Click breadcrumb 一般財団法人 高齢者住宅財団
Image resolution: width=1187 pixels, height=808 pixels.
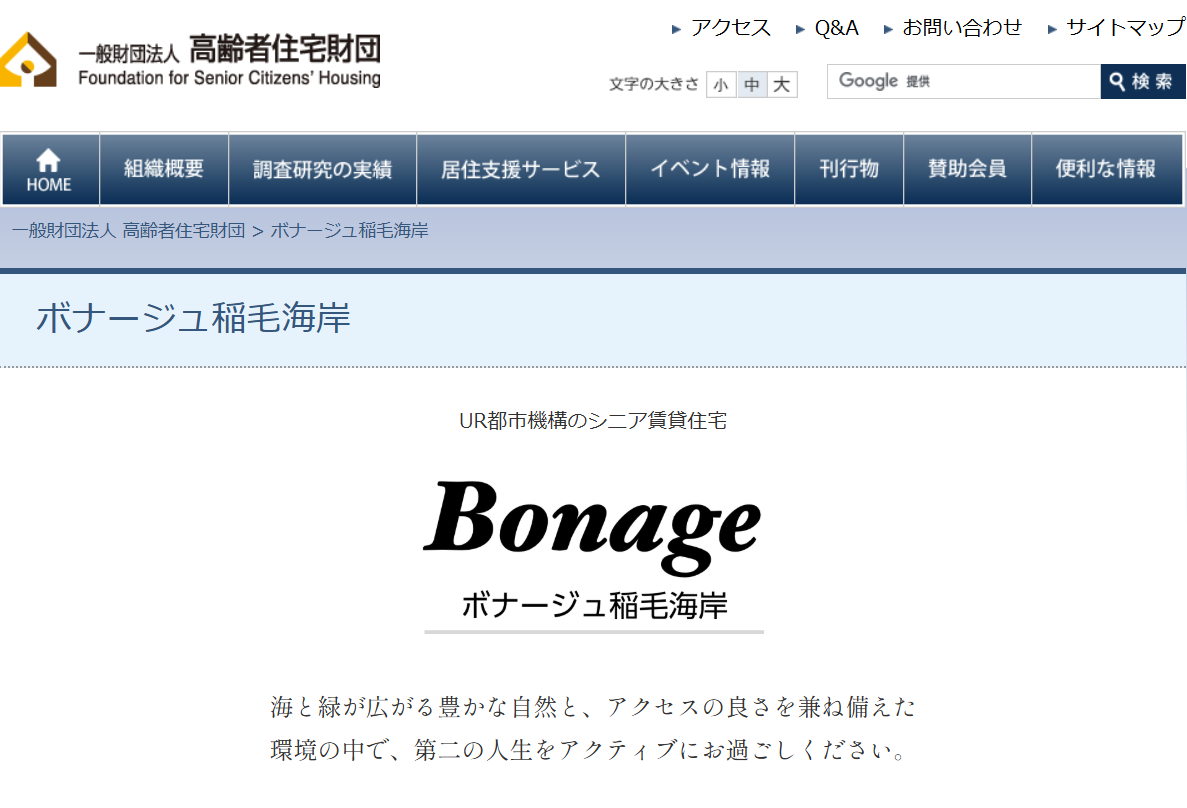coord(128,231)
